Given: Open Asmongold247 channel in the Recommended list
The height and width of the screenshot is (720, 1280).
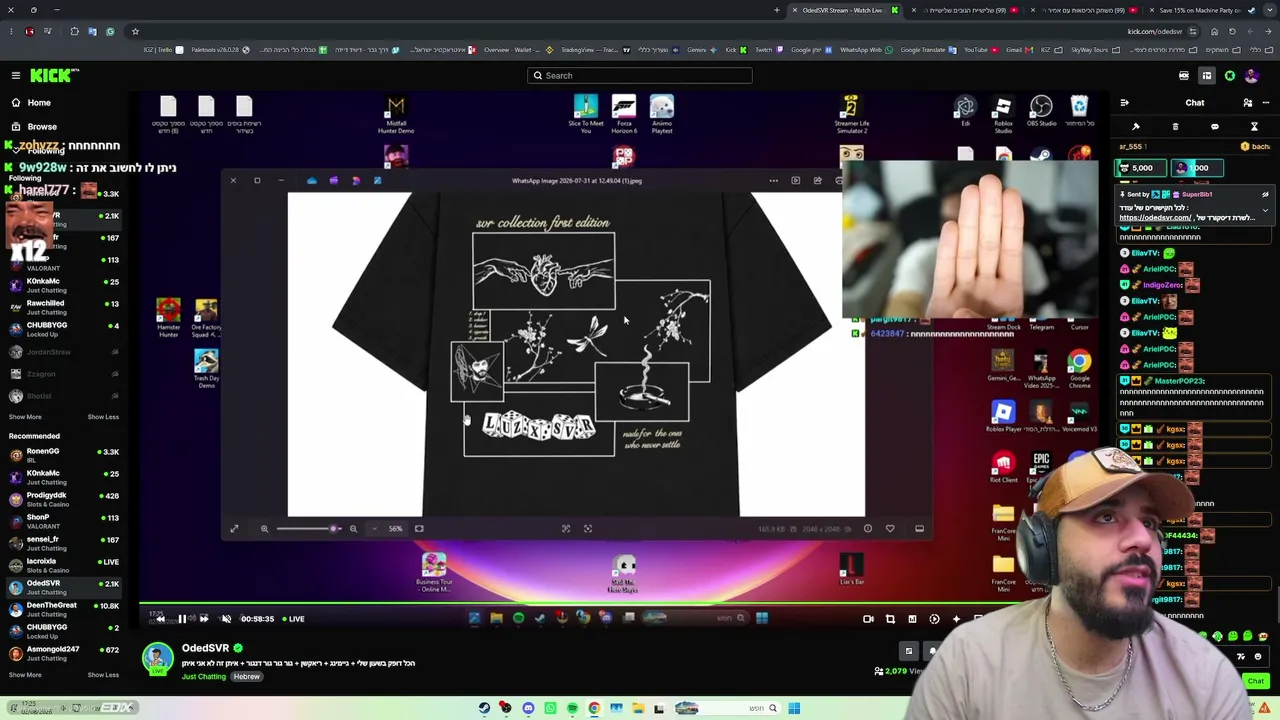Looking at the screenshot, I should click(65, 653).
